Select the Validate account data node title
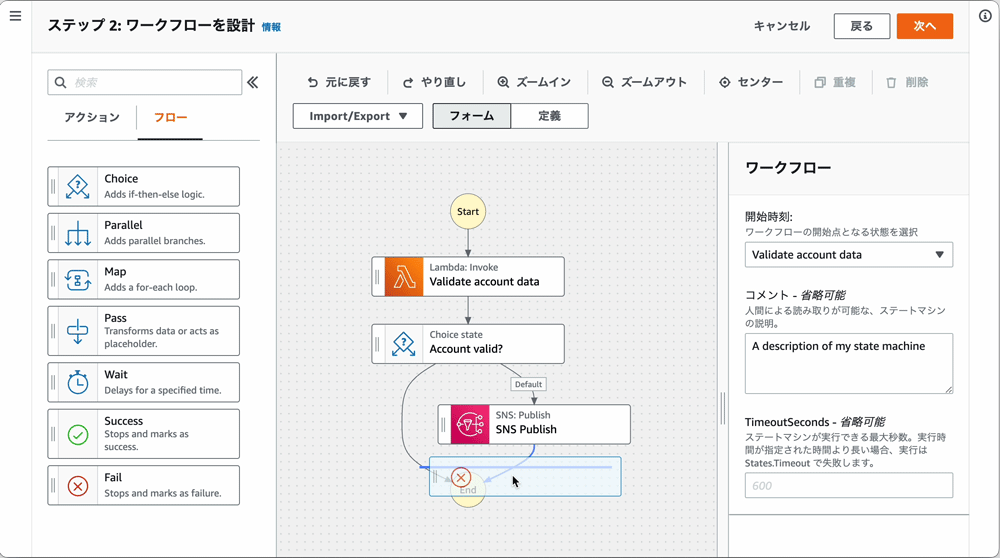 pyautogui.click(x=484, y=282)
